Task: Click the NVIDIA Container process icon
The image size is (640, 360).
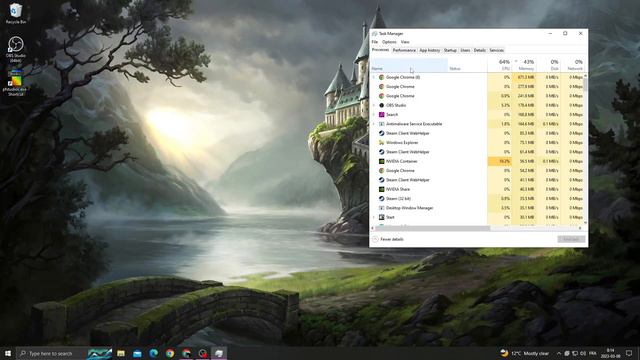Action: (x=381, y=161)
